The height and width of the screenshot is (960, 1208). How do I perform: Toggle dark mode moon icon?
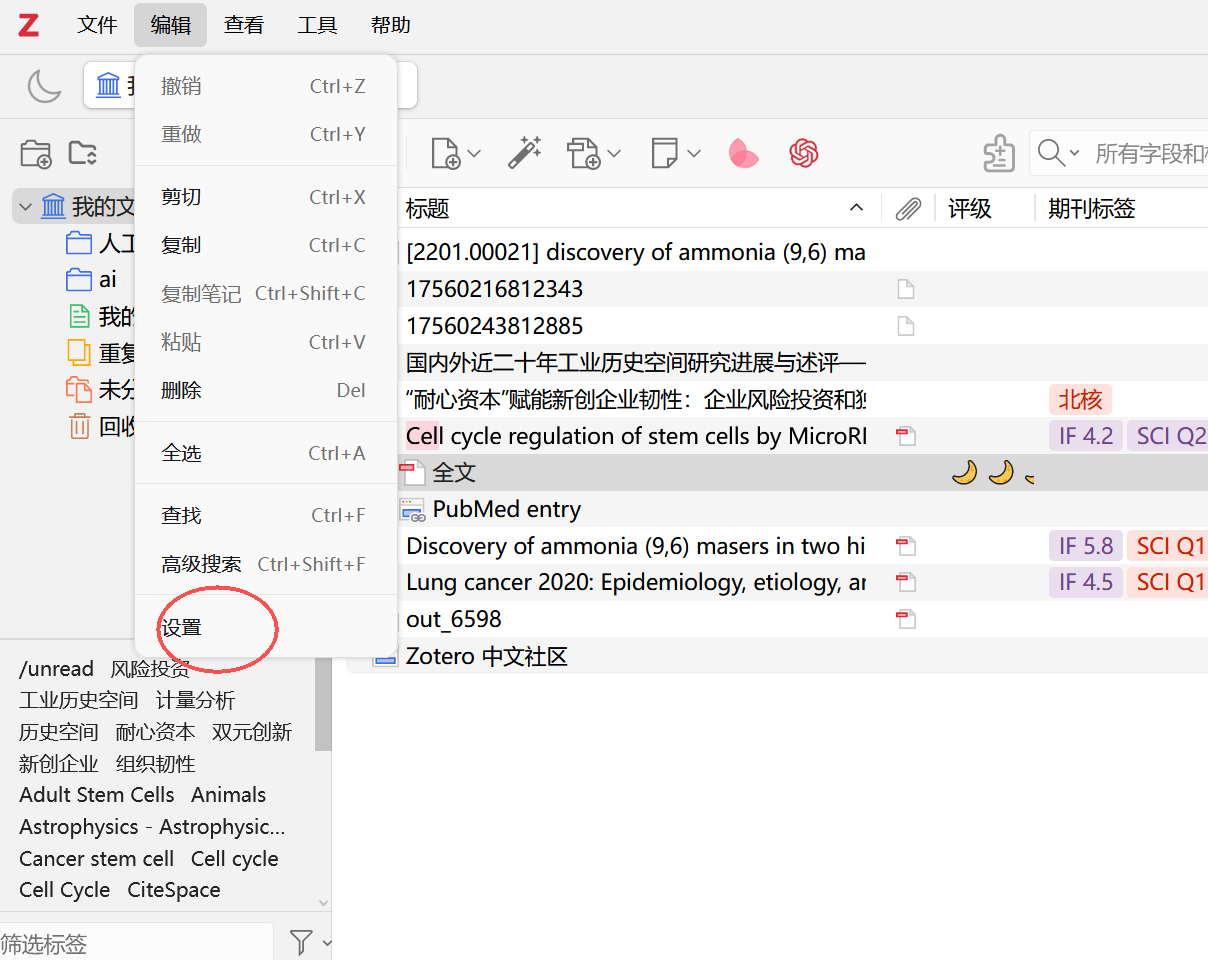[x=44, y=86]
